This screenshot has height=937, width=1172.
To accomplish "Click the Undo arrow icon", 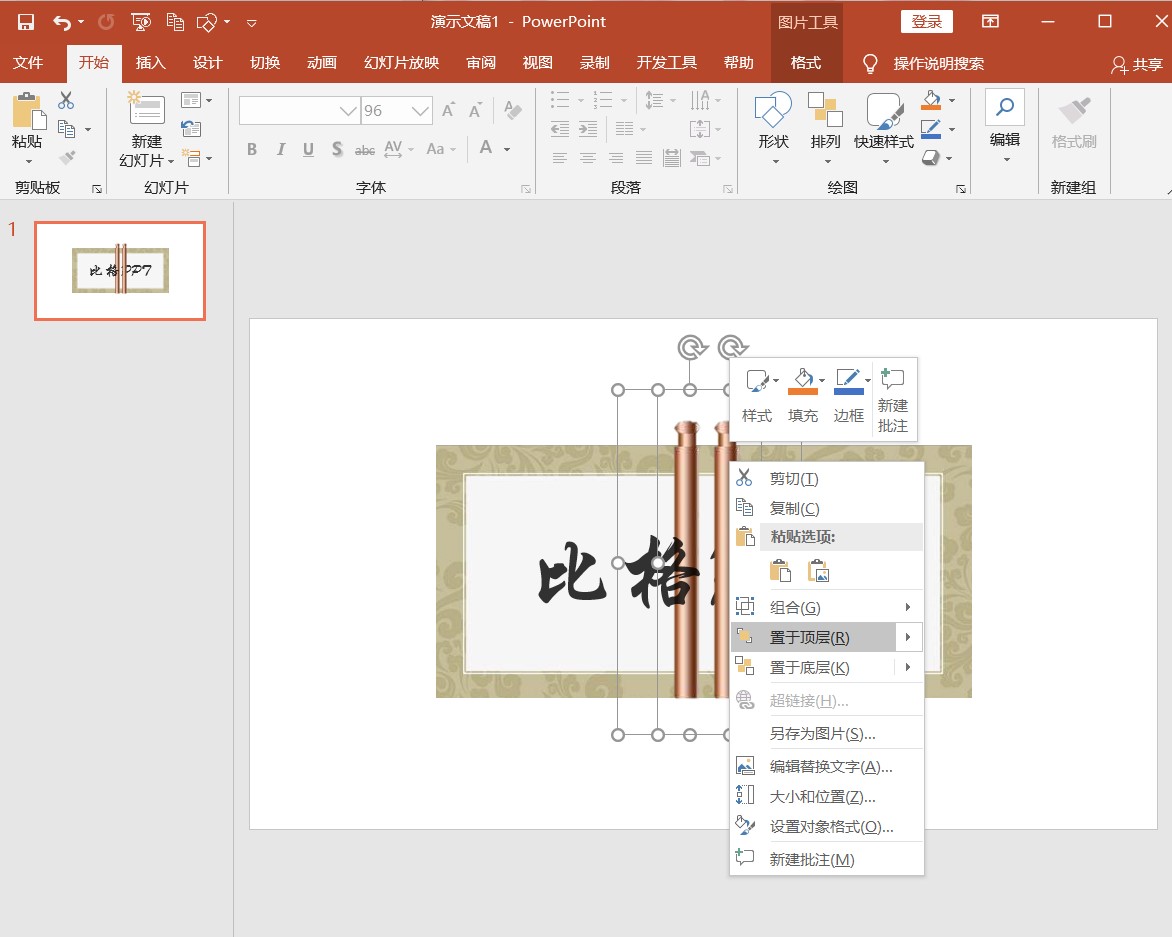I will (x=62, y=21).
